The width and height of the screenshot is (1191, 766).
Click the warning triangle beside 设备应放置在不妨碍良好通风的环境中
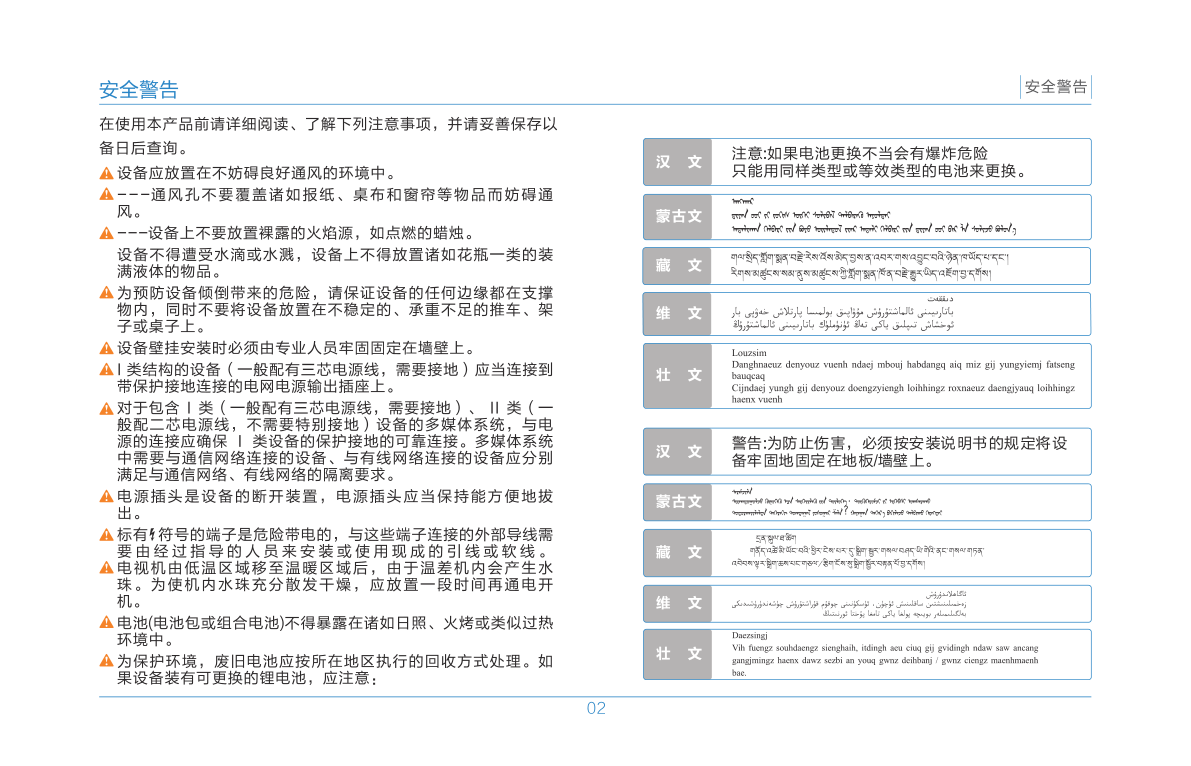pos(106,174)
